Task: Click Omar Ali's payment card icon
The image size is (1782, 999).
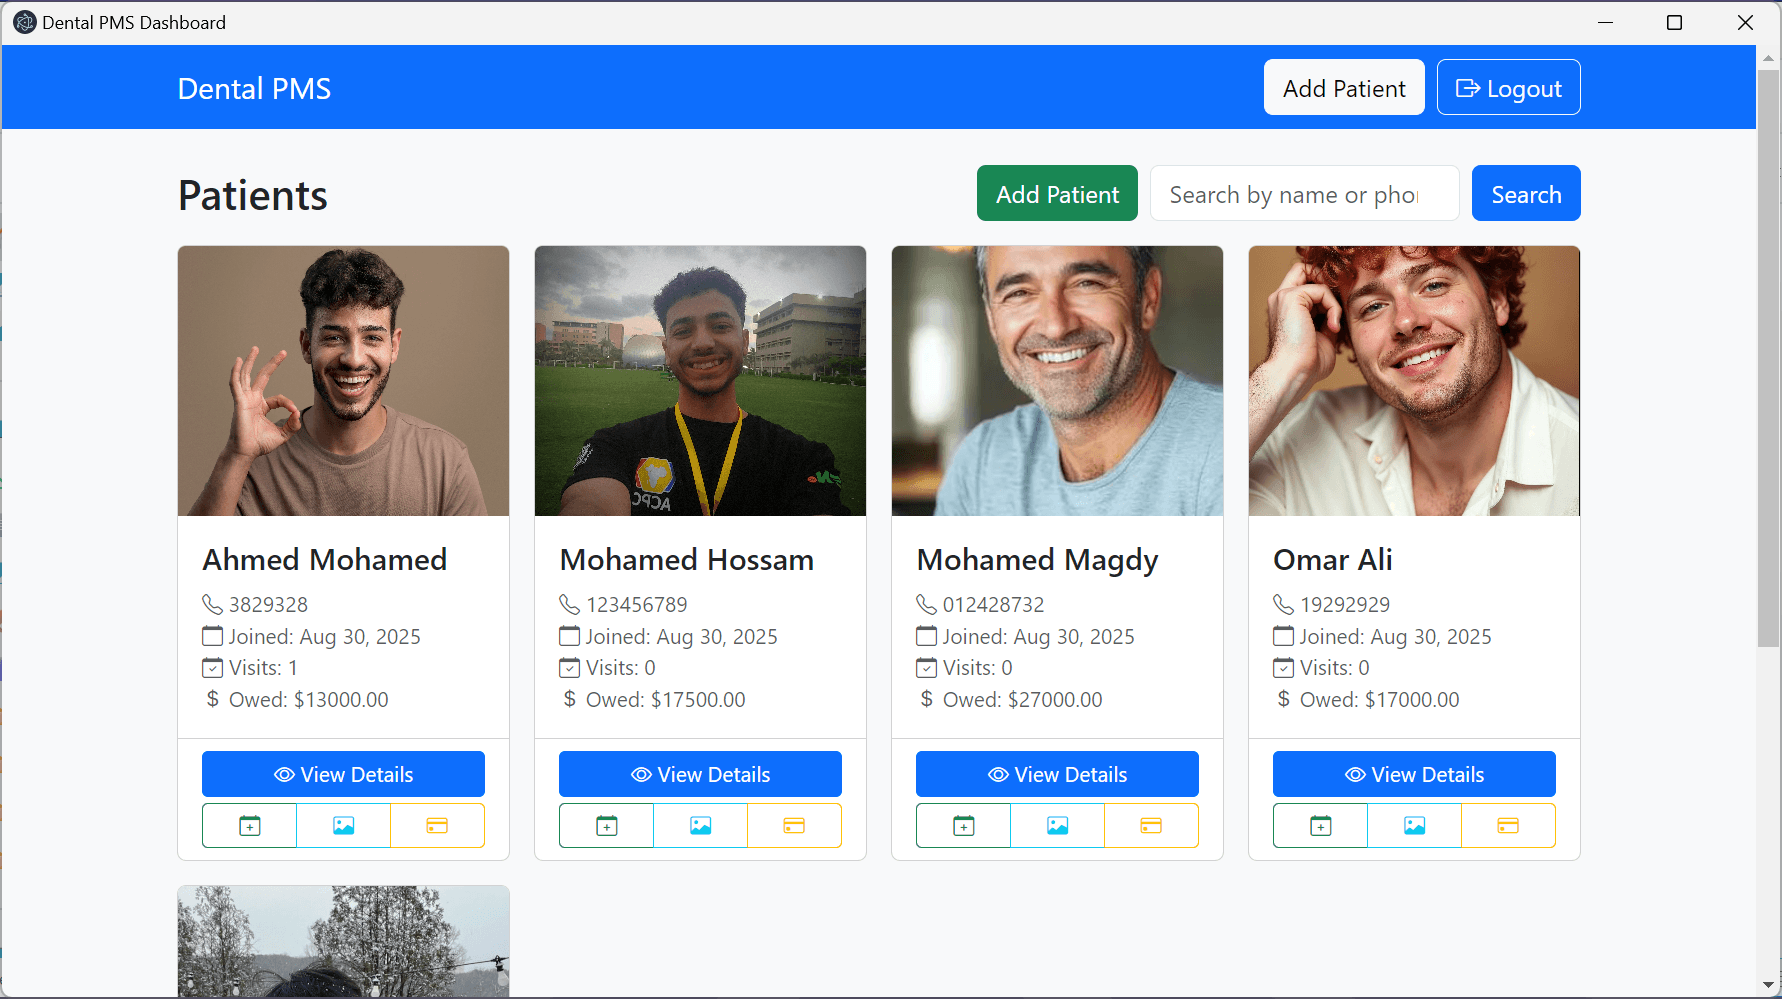Action: click(1508, 826)
